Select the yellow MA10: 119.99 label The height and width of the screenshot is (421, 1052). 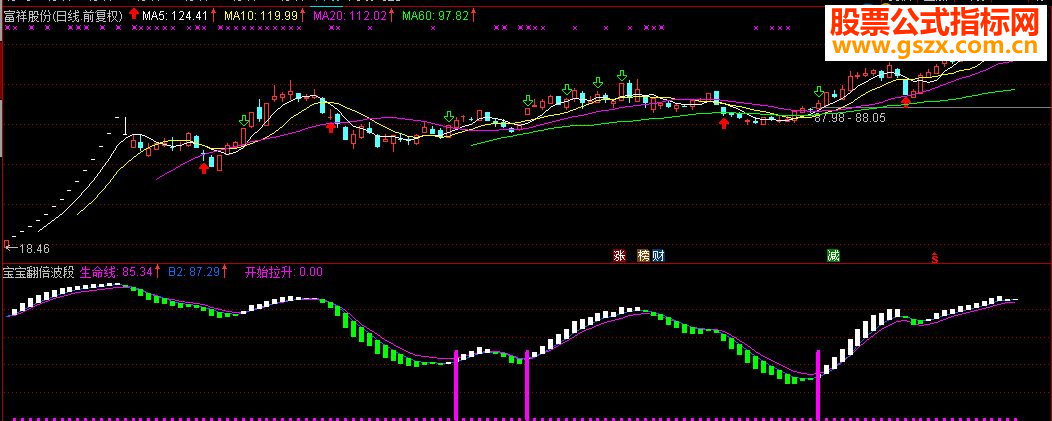click(x=260, y=15)
